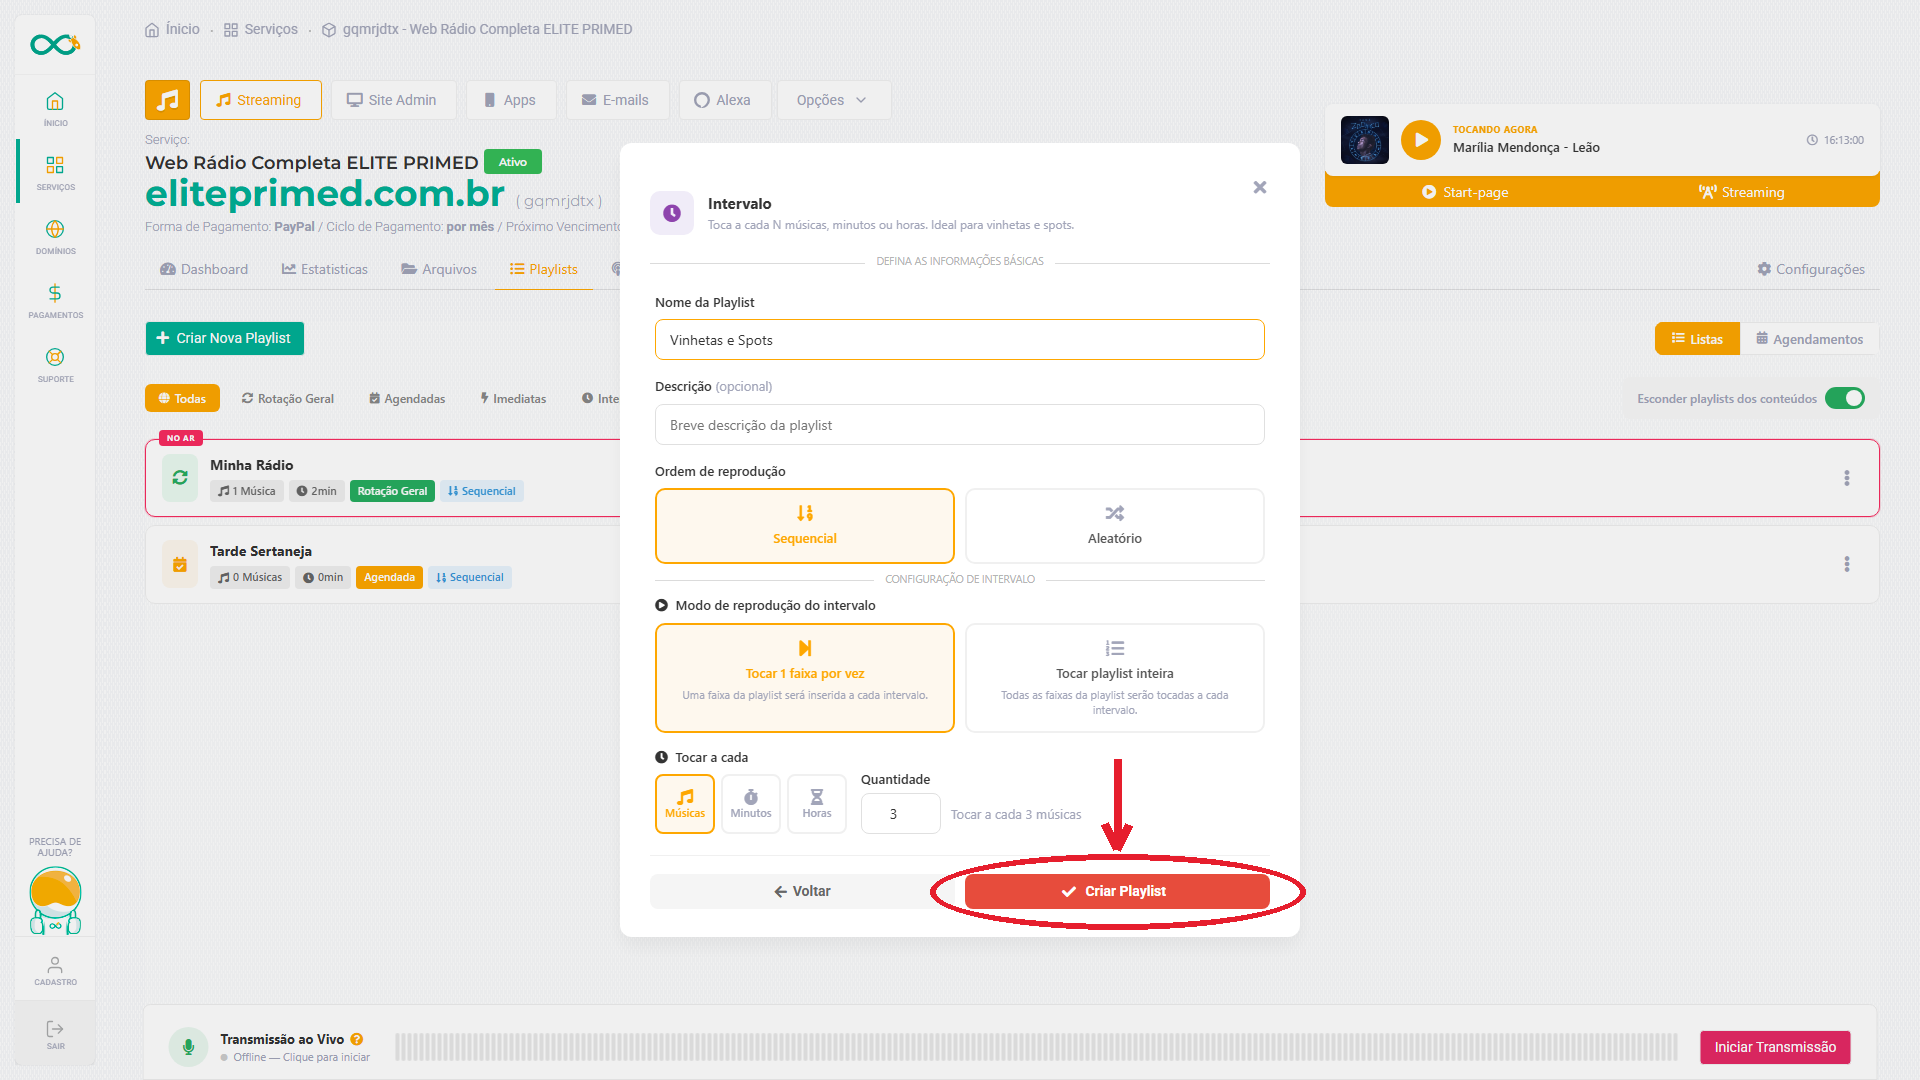This screenshot has width=1920, height=1080.
Task: Choose Tocar 1 faixa por vez mode
Action: coord(805,678)
